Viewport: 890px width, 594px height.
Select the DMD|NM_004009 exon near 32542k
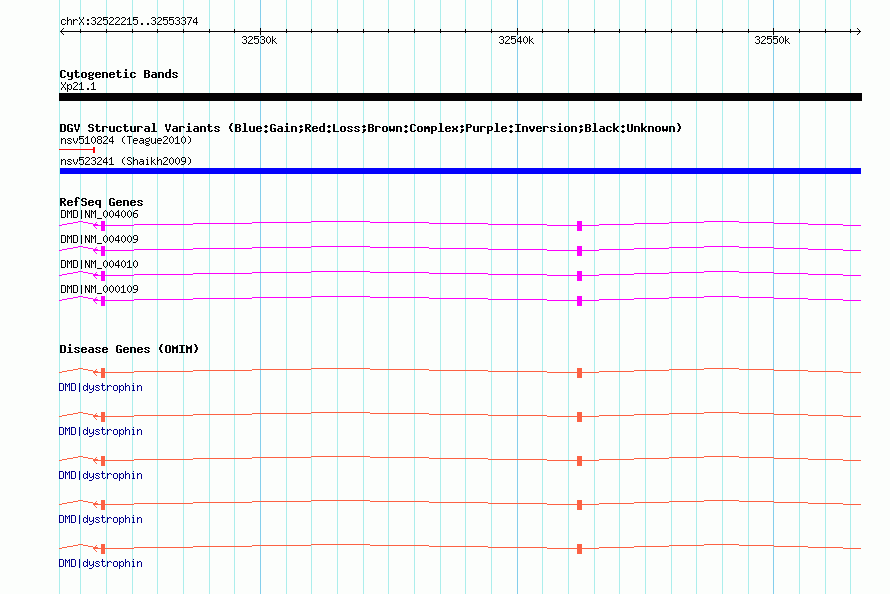[580, 251]
